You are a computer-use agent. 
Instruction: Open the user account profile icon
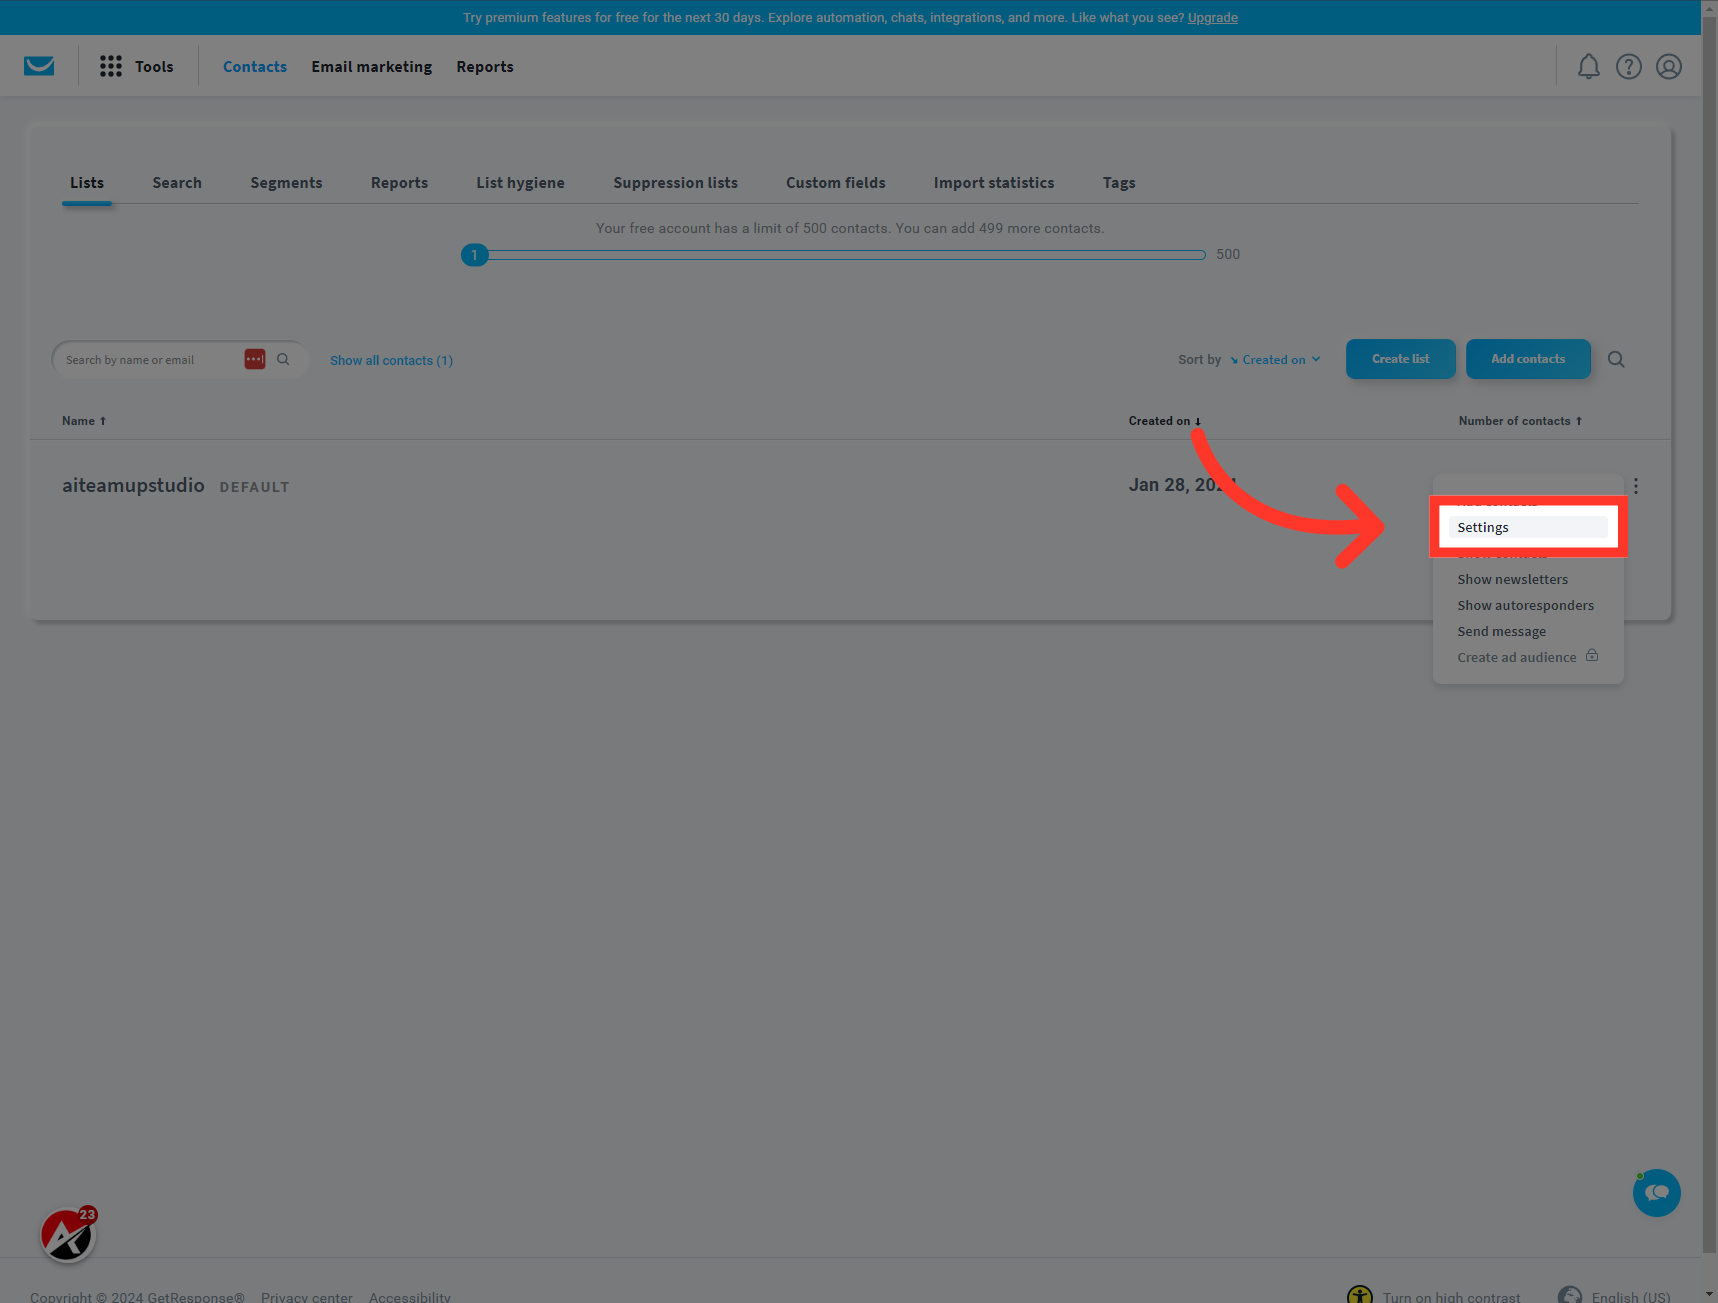click(1669, 66)
